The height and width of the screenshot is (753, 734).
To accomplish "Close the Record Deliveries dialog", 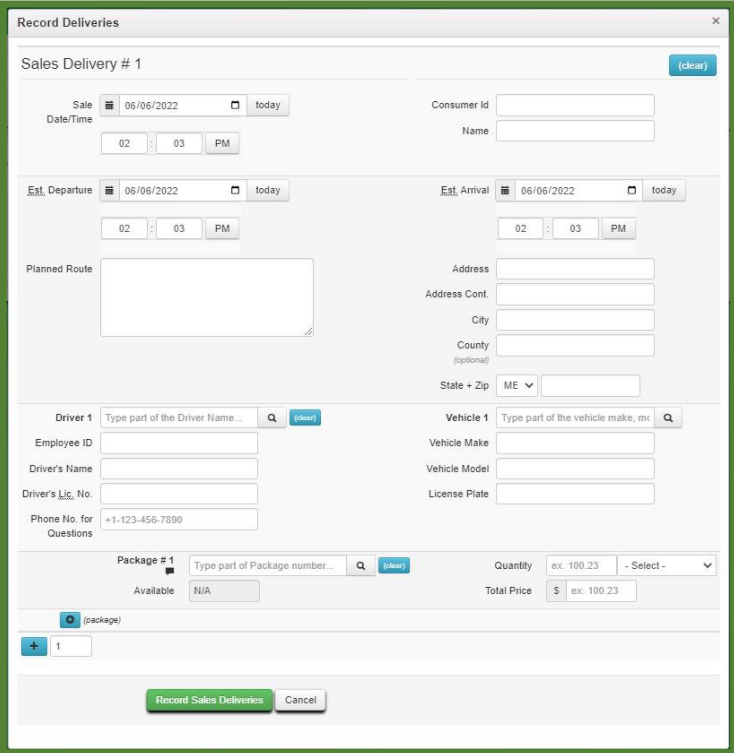I will pyautogui.click(x=715, y=21).
